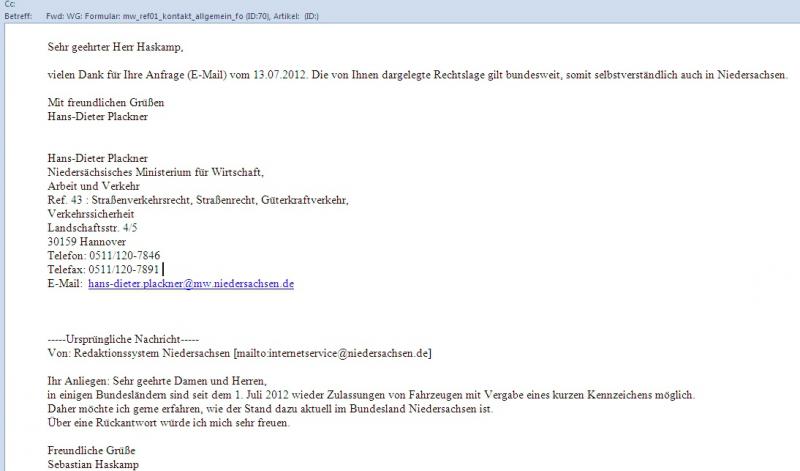Click greeting 'Sehr geehrter Herr Haskamp,'

point(115,47)
